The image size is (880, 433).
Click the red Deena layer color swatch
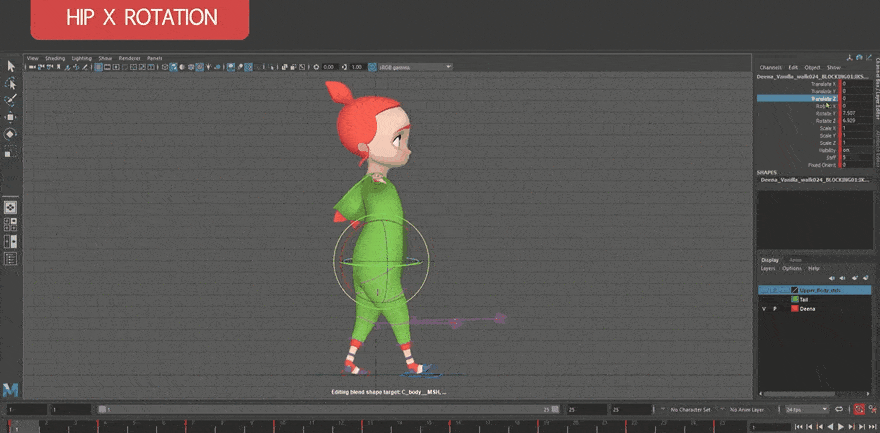tap(795, 309)
